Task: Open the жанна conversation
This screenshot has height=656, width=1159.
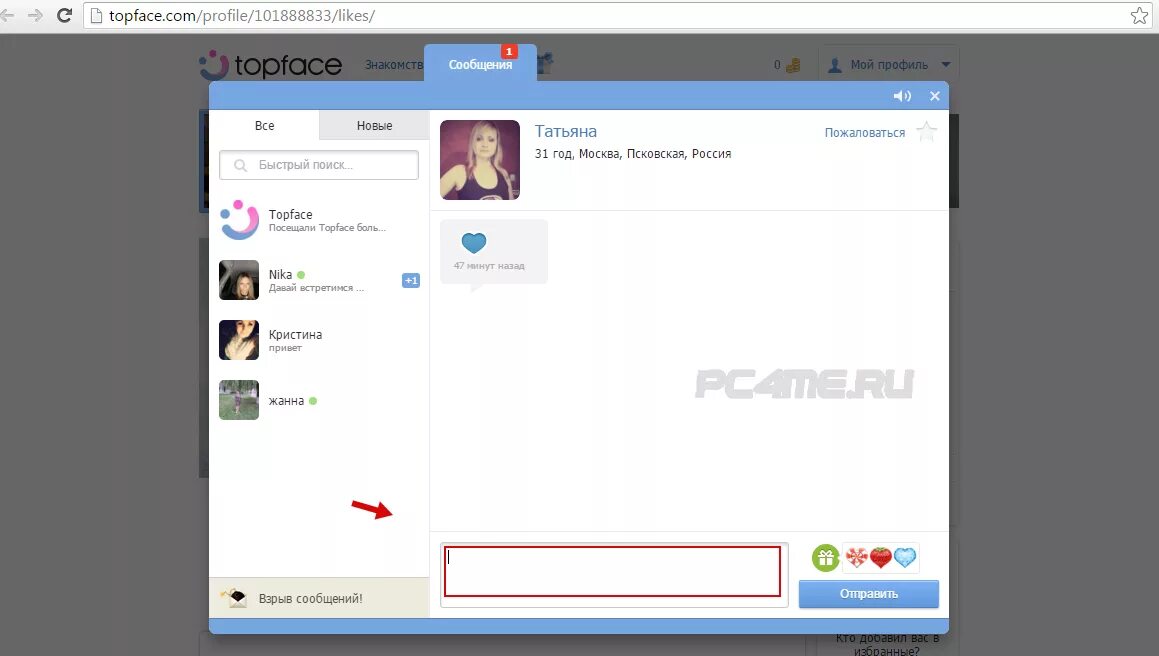Action: 319,400
